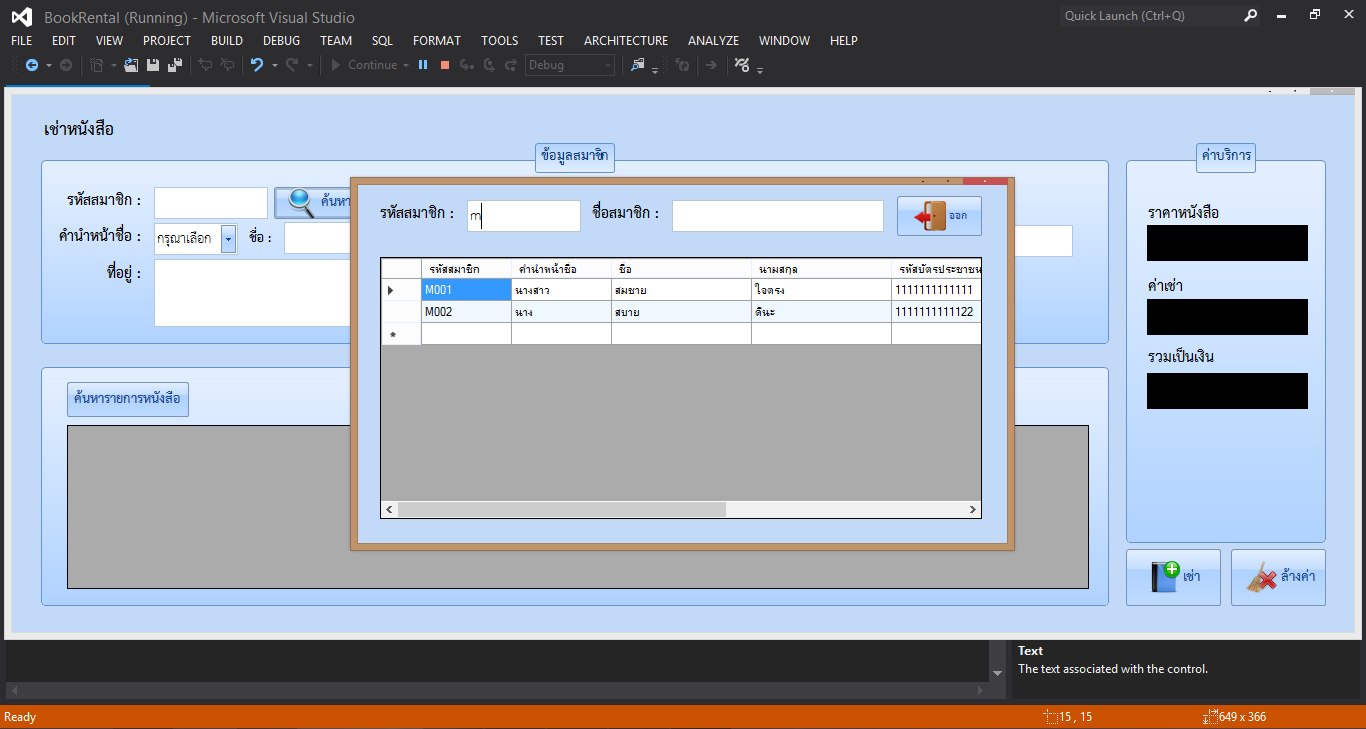
Task: Click the grid's horizontal scrollbar thumb
Action: [x=561, y=510]
